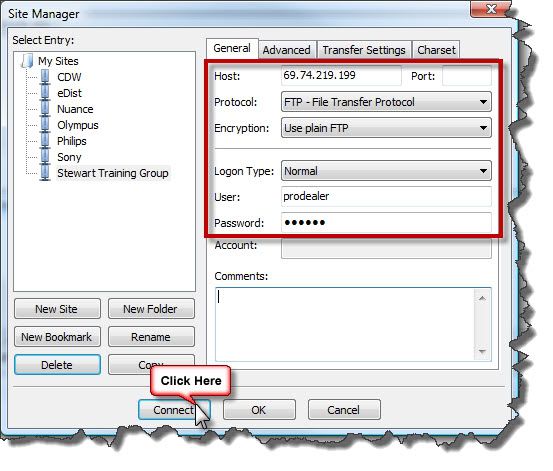Select the Nuance site icon
Screen dimensions: 553x471
(45, 109)
